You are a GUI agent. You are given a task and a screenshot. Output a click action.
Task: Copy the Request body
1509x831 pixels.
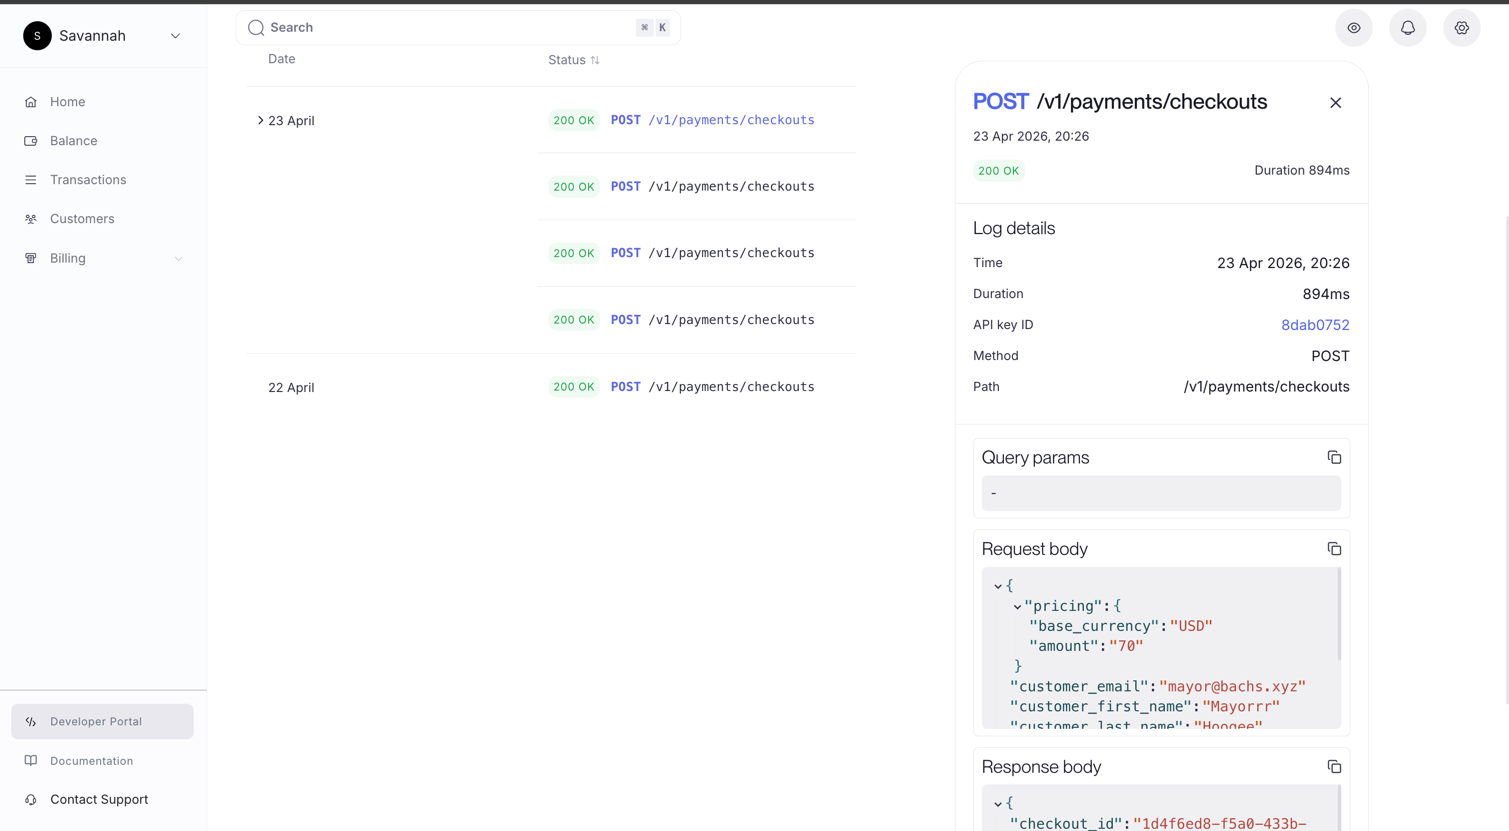pos(1334,549)
